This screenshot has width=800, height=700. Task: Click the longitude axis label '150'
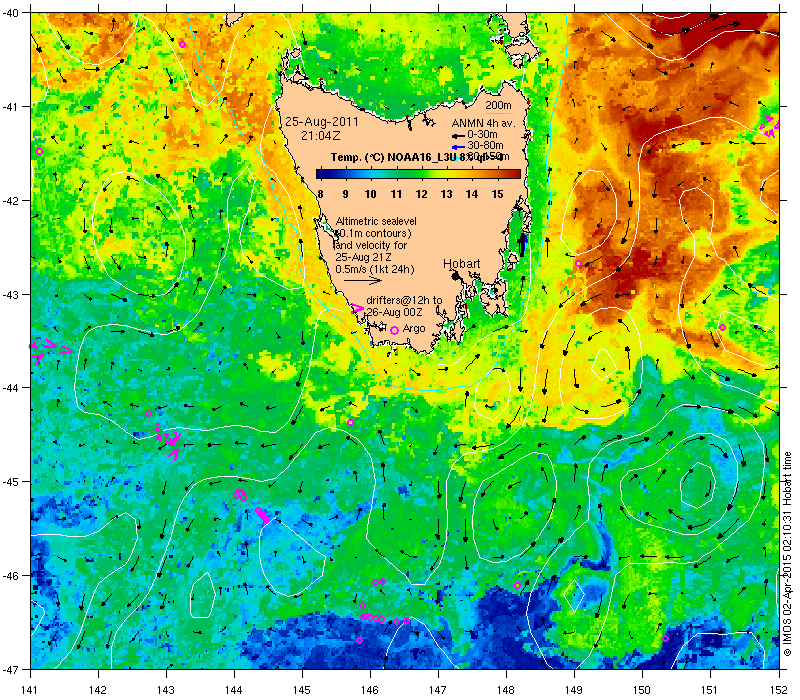[x=642, y=690]
